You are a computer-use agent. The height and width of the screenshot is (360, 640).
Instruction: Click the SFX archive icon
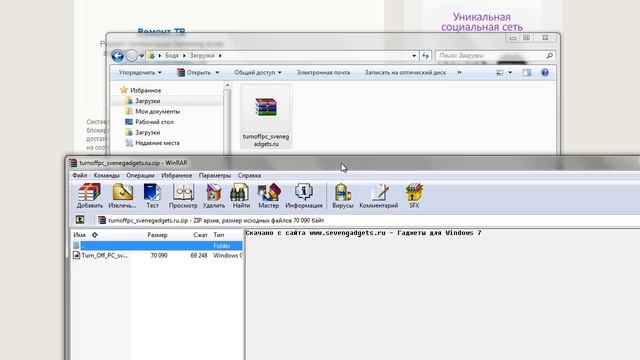(414, 196)
